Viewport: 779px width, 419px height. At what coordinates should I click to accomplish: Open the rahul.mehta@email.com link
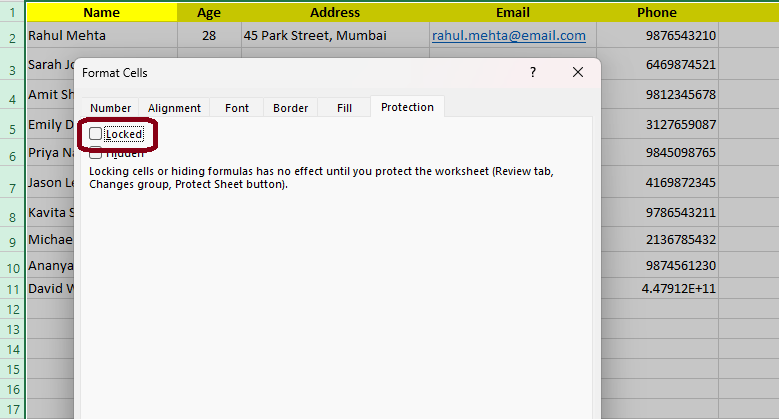508,36
